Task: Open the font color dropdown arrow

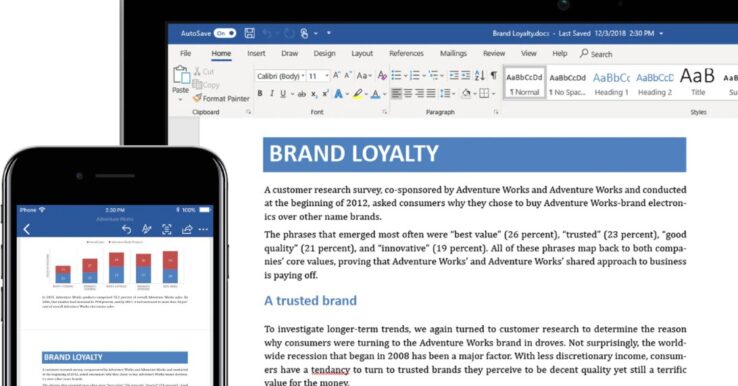Action: pos(384,94)
